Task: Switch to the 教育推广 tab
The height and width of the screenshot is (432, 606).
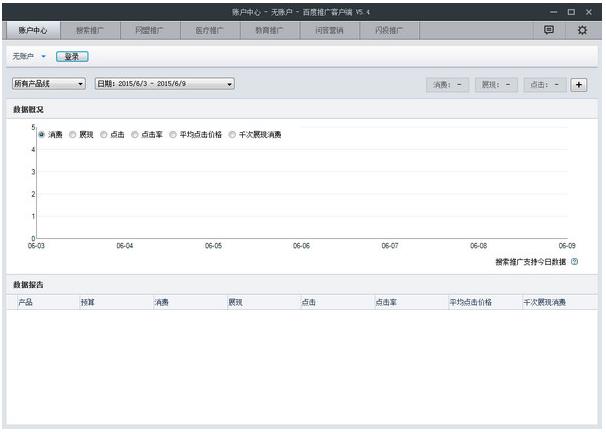Action: 270,30
